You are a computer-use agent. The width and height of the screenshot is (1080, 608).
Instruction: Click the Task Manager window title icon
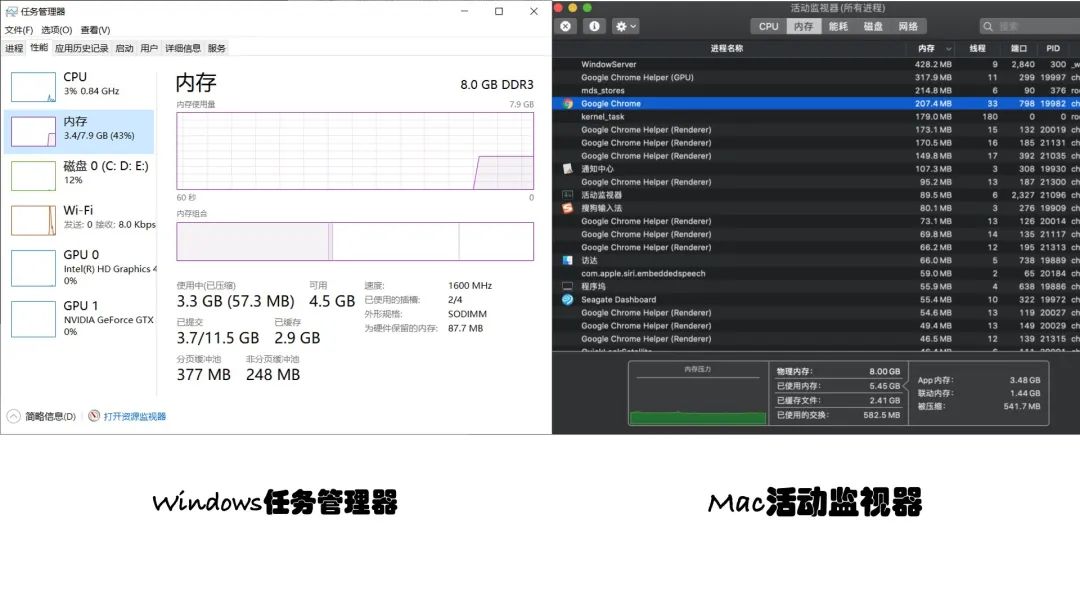[11, 11]
